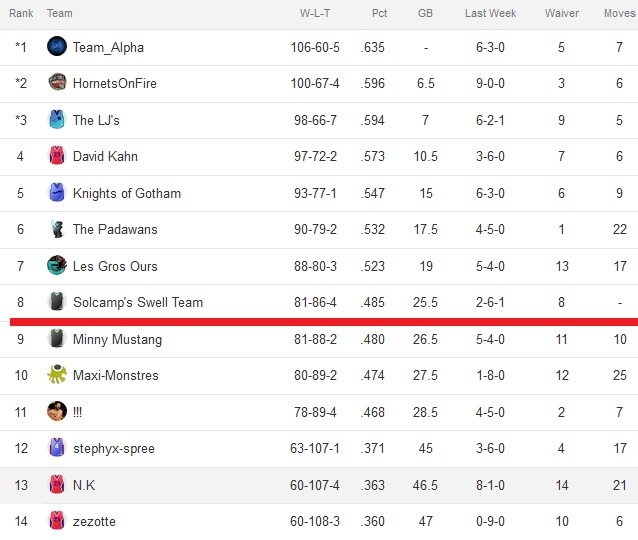Click the W-L-T column header
This screenshot has width=638, height=540.
315,13
